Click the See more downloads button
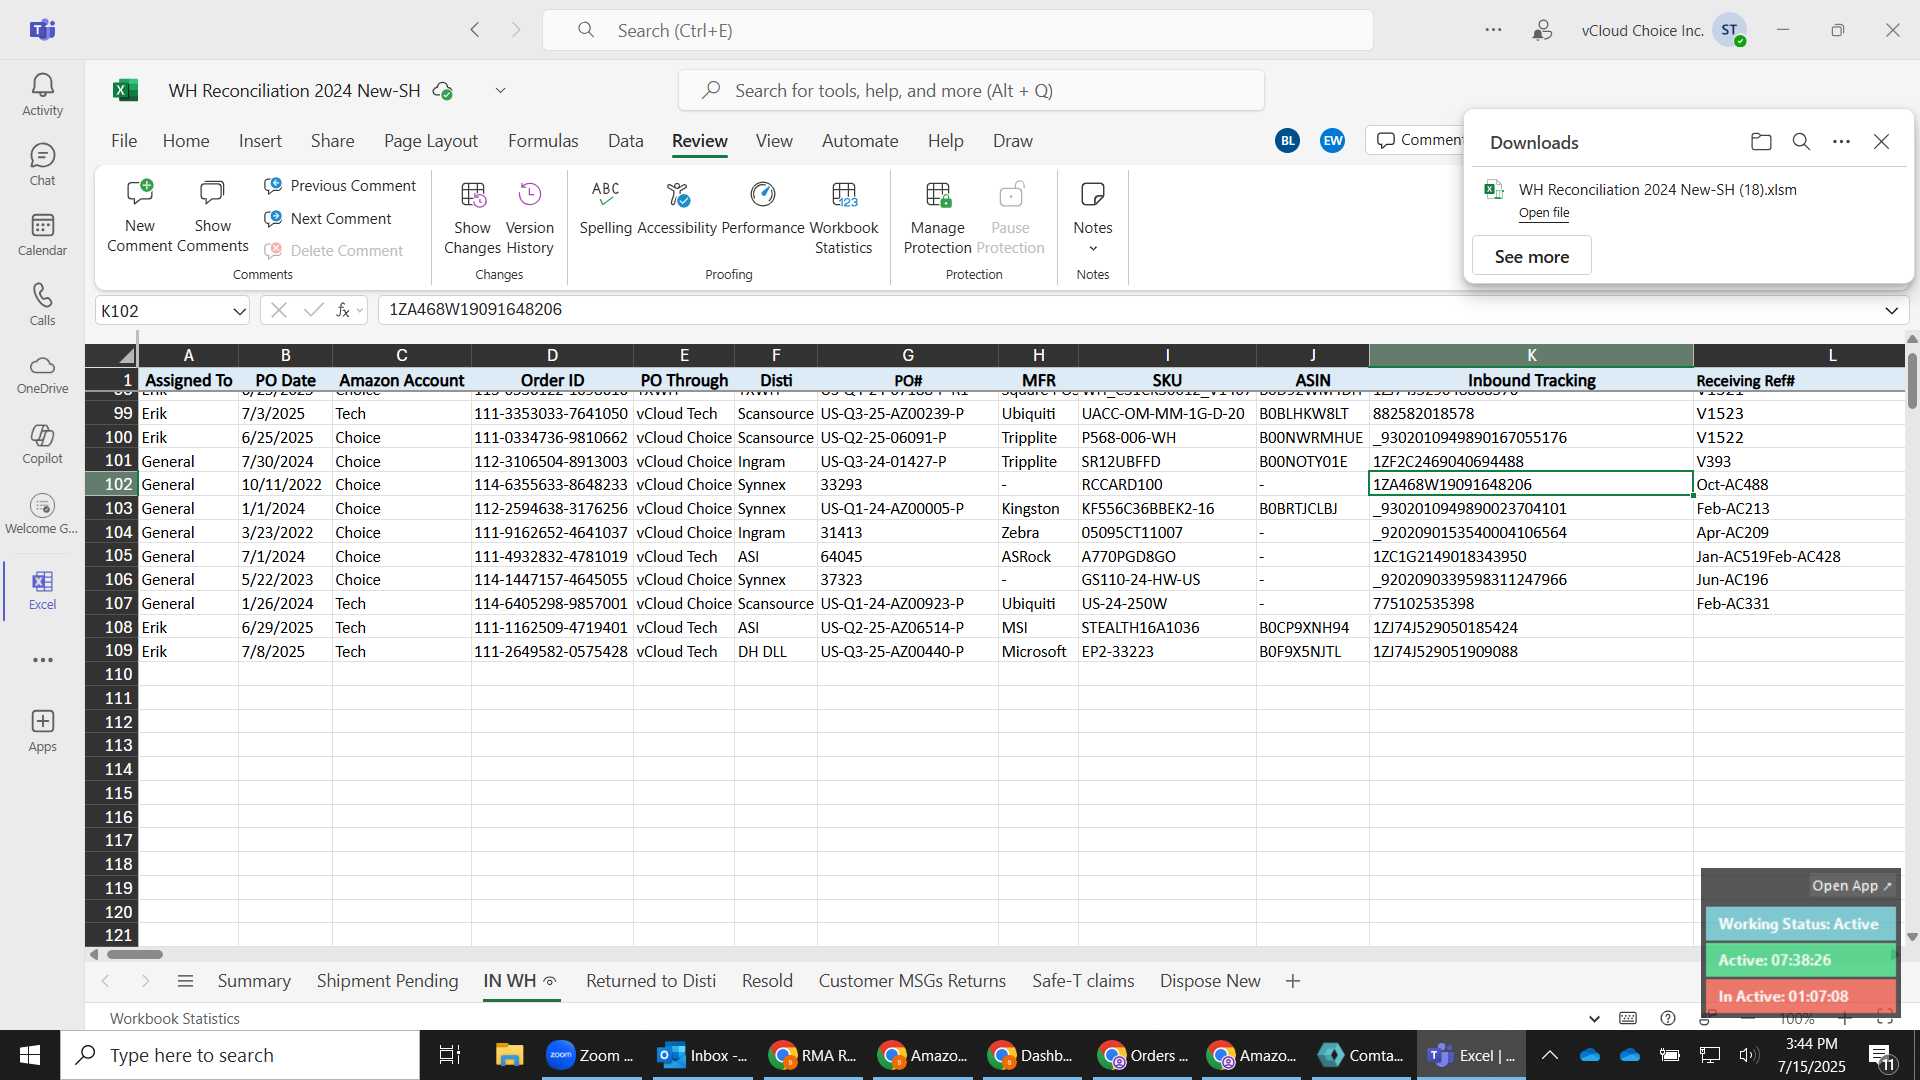 point(1531,257)
